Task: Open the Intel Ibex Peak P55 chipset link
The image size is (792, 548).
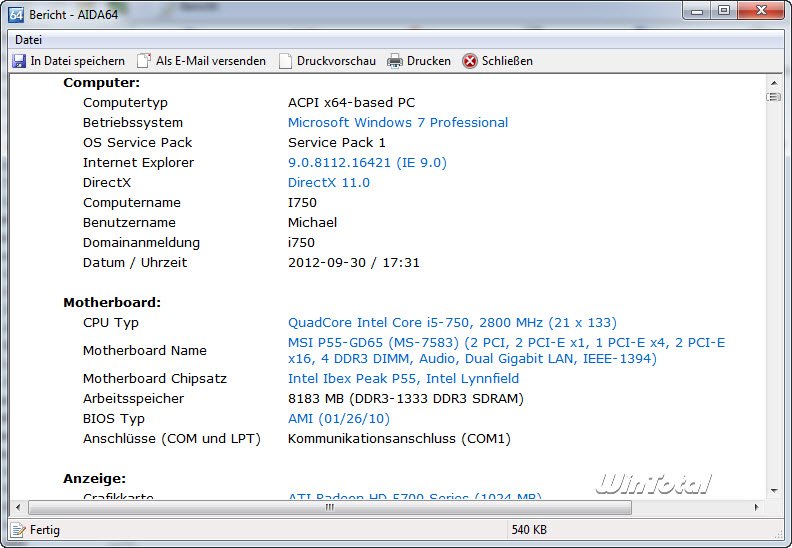Action: tap(403, 379)
